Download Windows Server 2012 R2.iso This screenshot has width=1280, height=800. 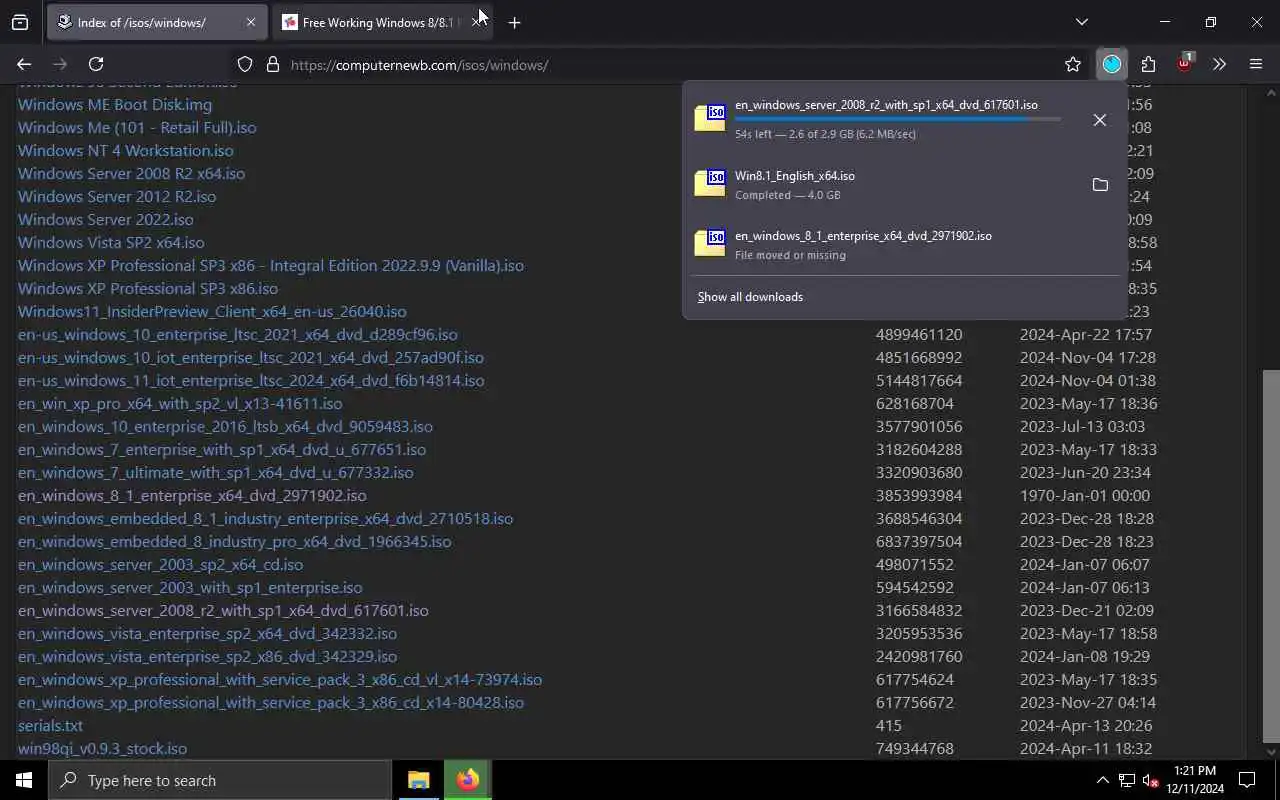click(x=117, y=196)
